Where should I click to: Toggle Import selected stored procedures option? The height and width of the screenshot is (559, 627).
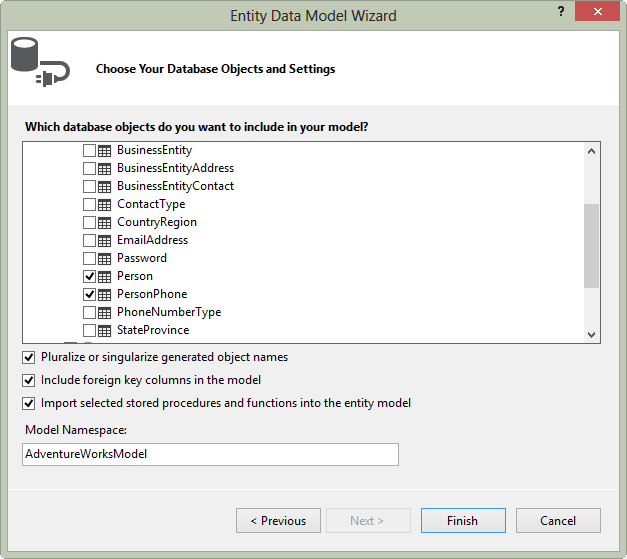(x=28, y=403)
